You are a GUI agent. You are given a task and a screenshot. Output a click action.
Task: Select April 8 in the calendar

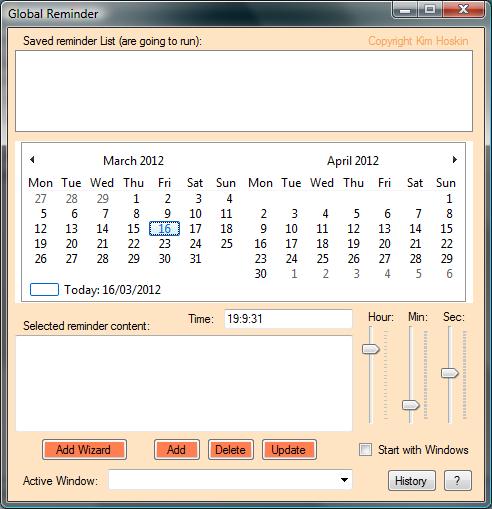coord(449,214)
